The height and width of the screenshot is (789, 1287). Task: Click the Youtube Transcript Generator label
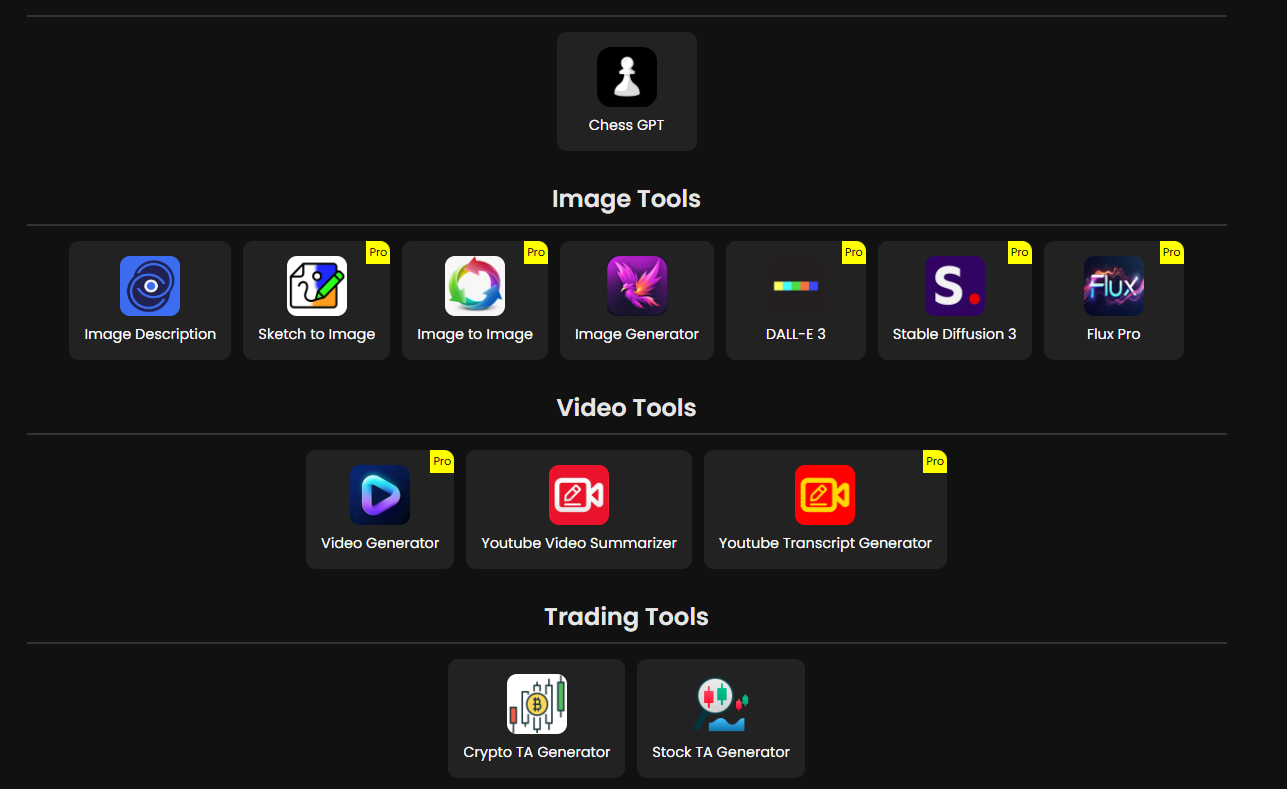click(x=825, y=544)
